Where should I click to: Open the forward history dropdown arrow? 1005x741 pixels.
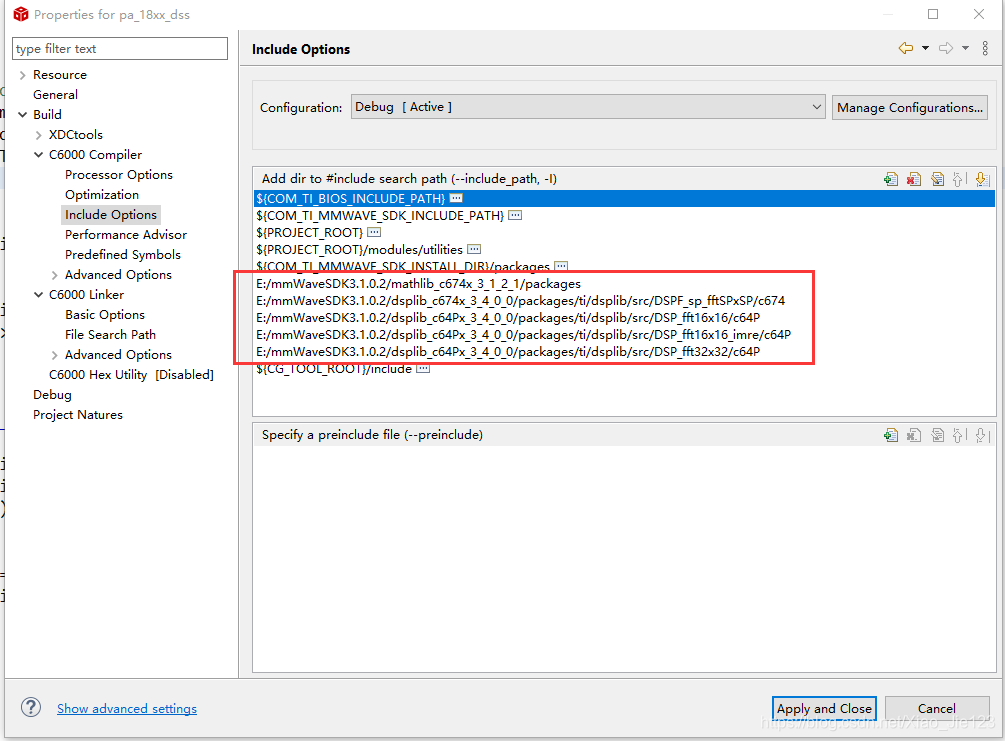[965, 48]
